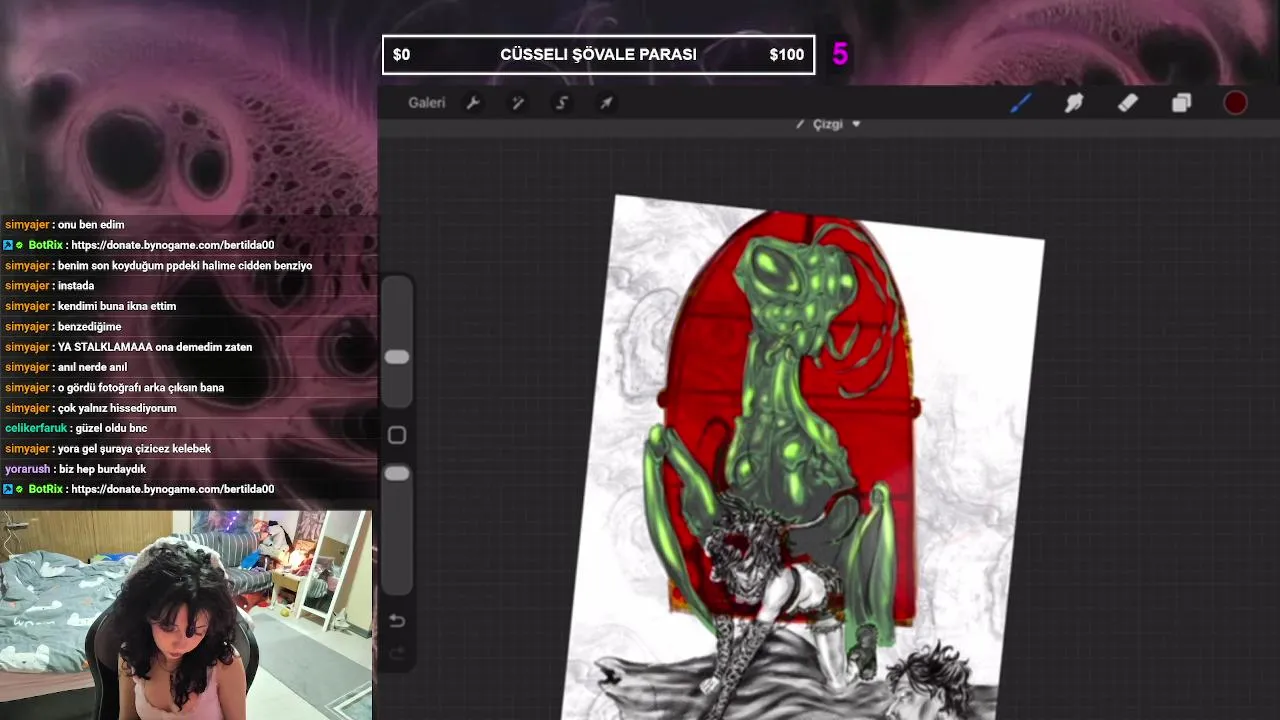Open the Actions wrench menu
Viewport: 1280px width, 720px height.
point(474,103)
